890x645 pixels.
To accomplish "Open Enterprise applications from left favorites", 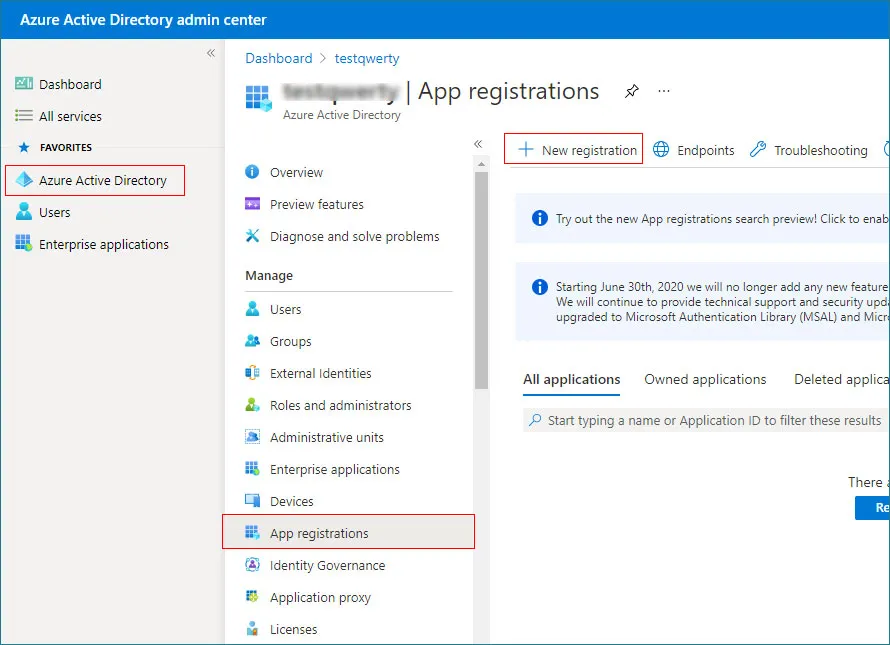I will click(x=103, y=244).
